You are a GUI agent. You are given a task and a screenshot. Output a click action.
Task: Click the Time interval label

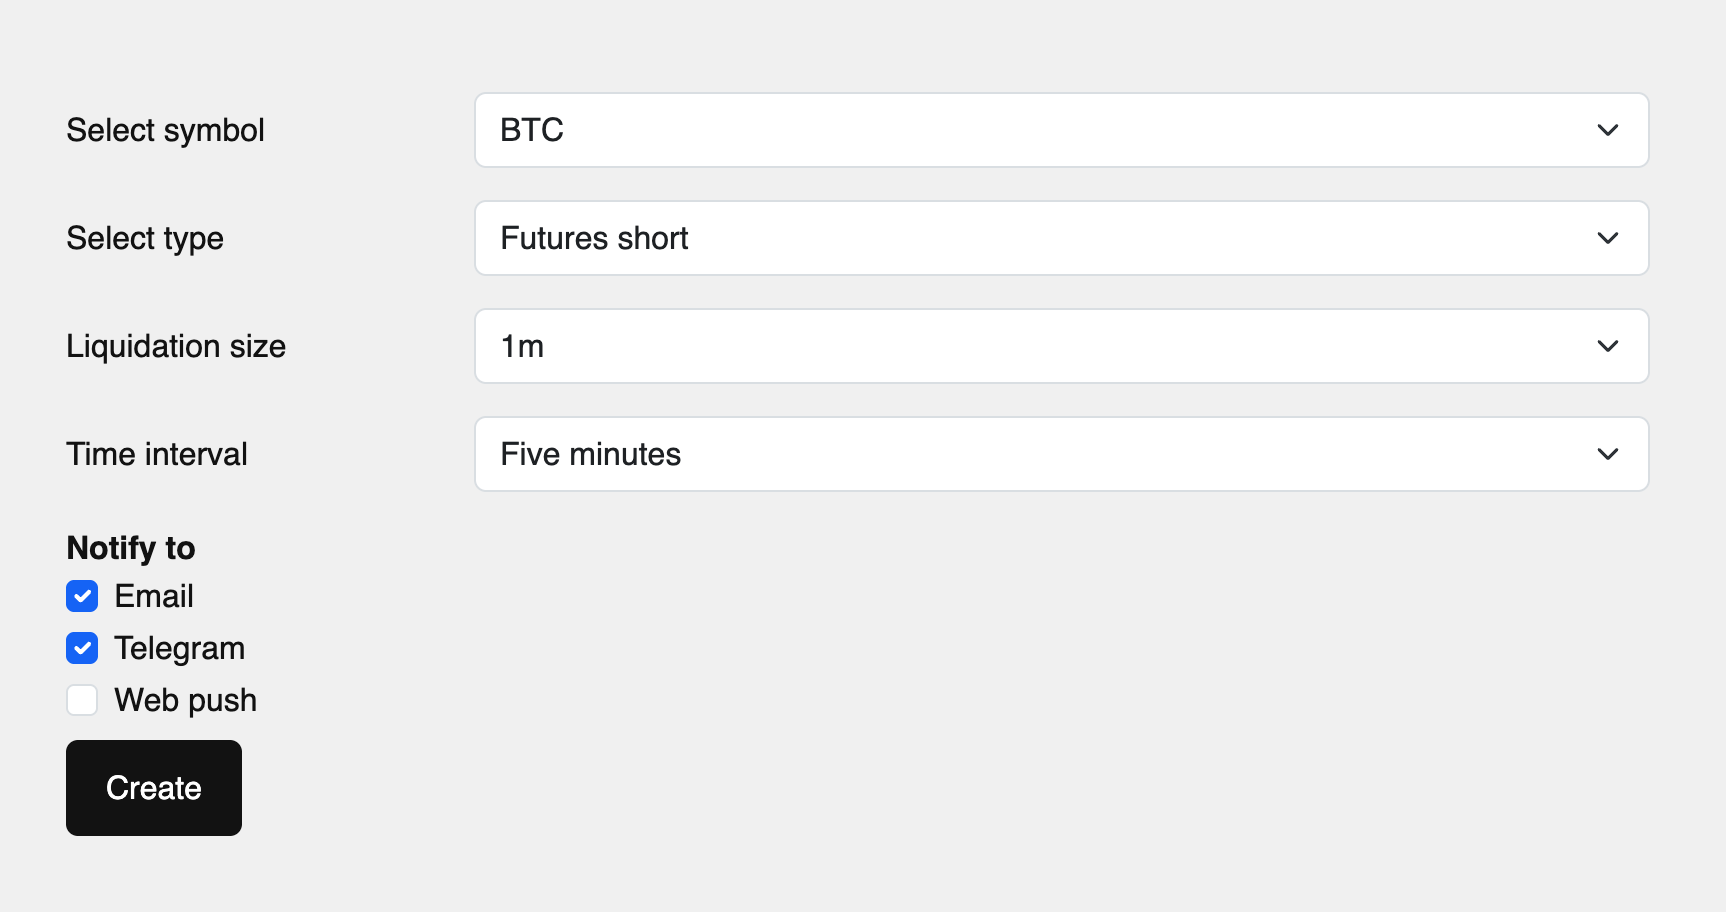click(157, 454)
